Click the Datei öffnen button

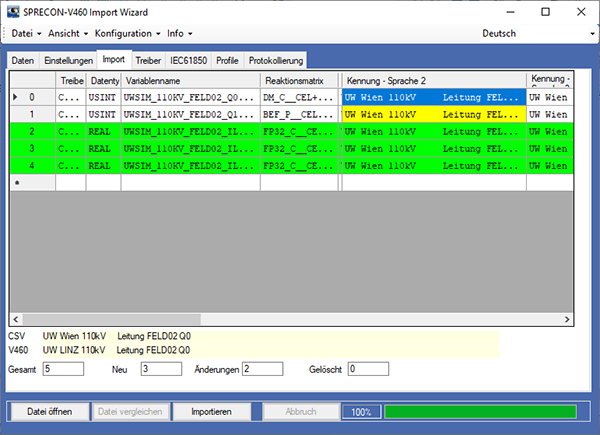(49, 412)
